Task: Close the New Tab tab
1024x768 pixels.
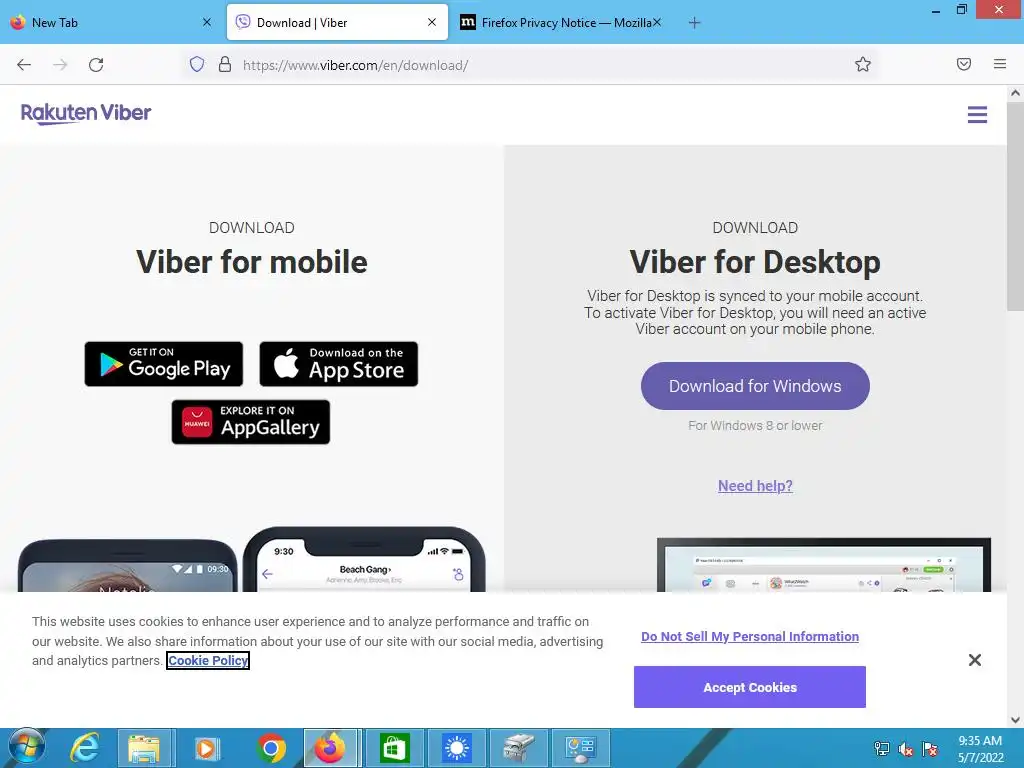Action: coord(207,22)
